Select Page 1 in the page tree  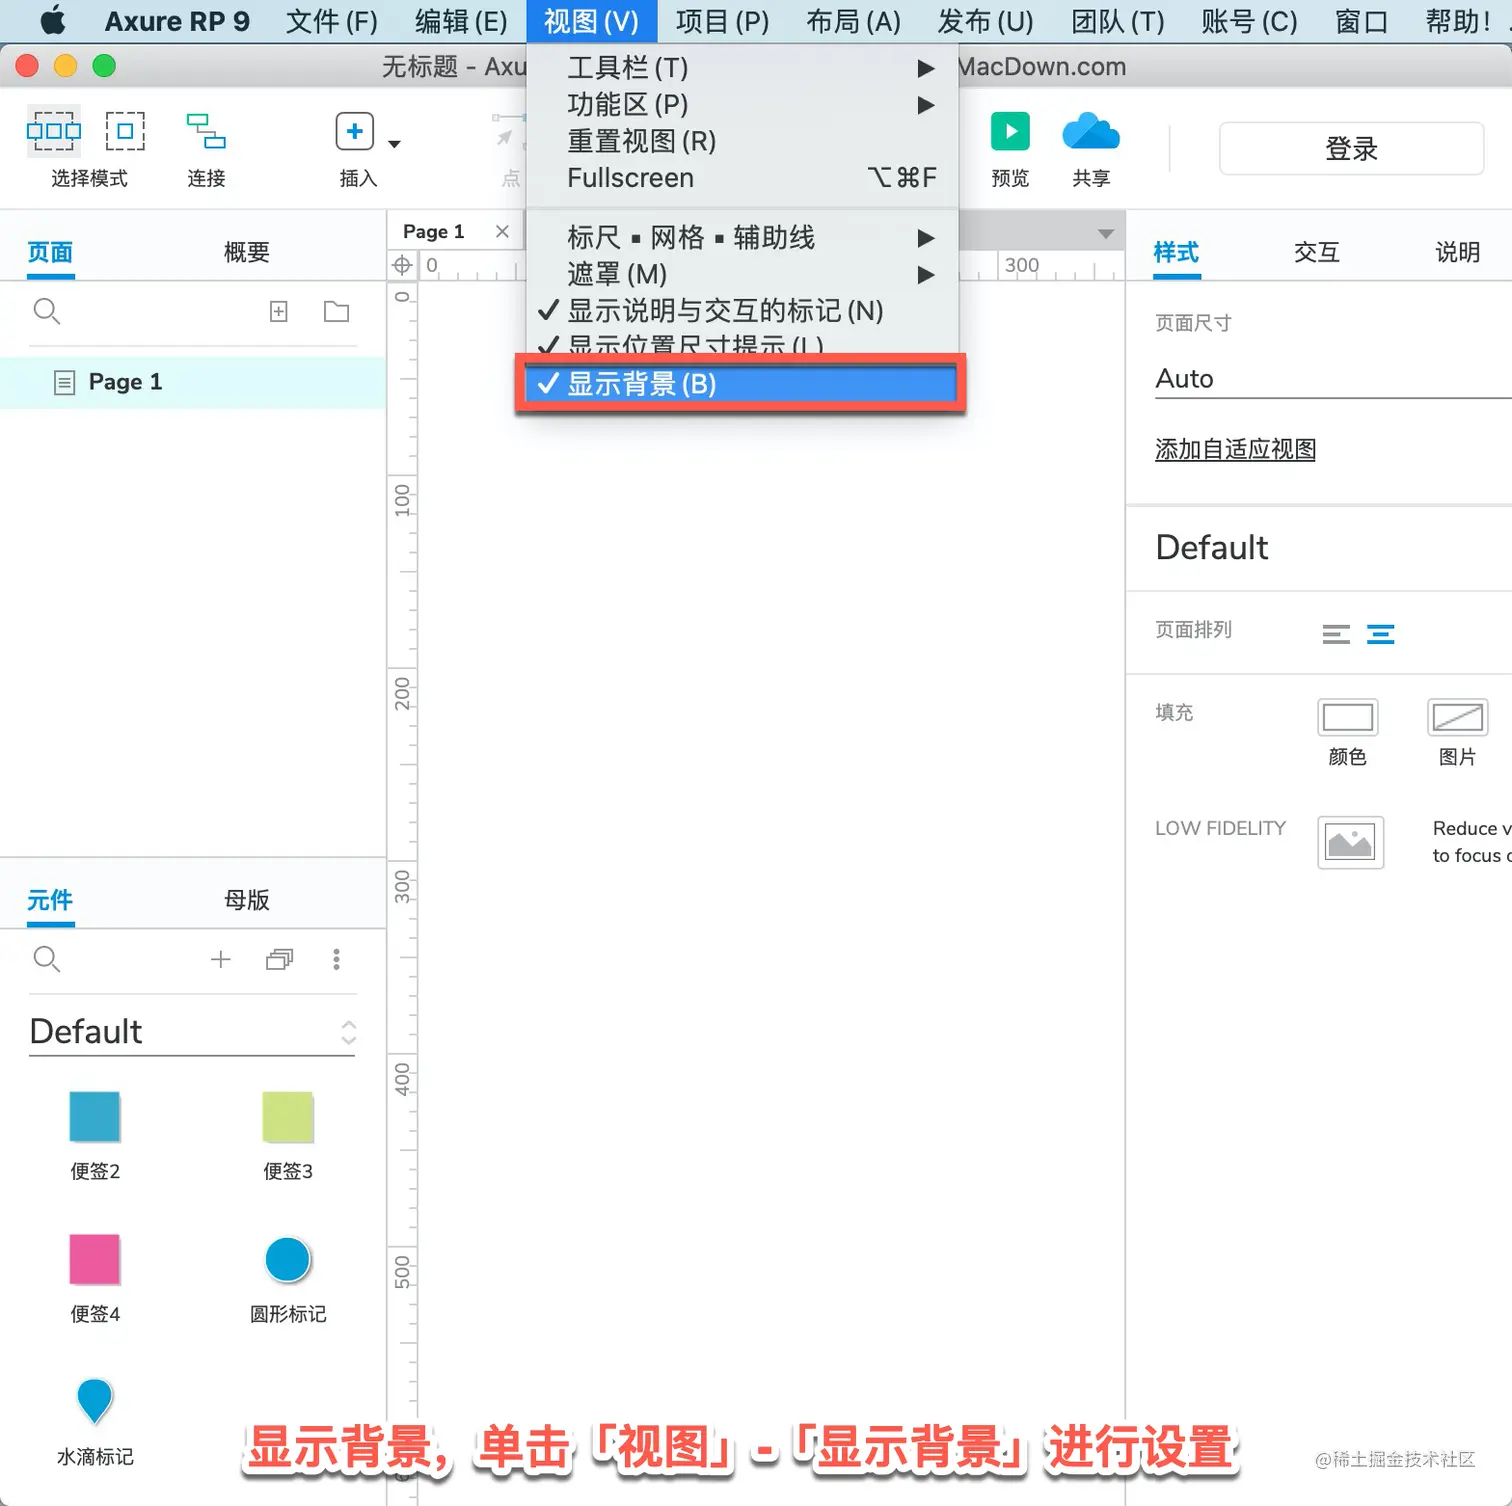pyautogui.click(x=193, y=382)
